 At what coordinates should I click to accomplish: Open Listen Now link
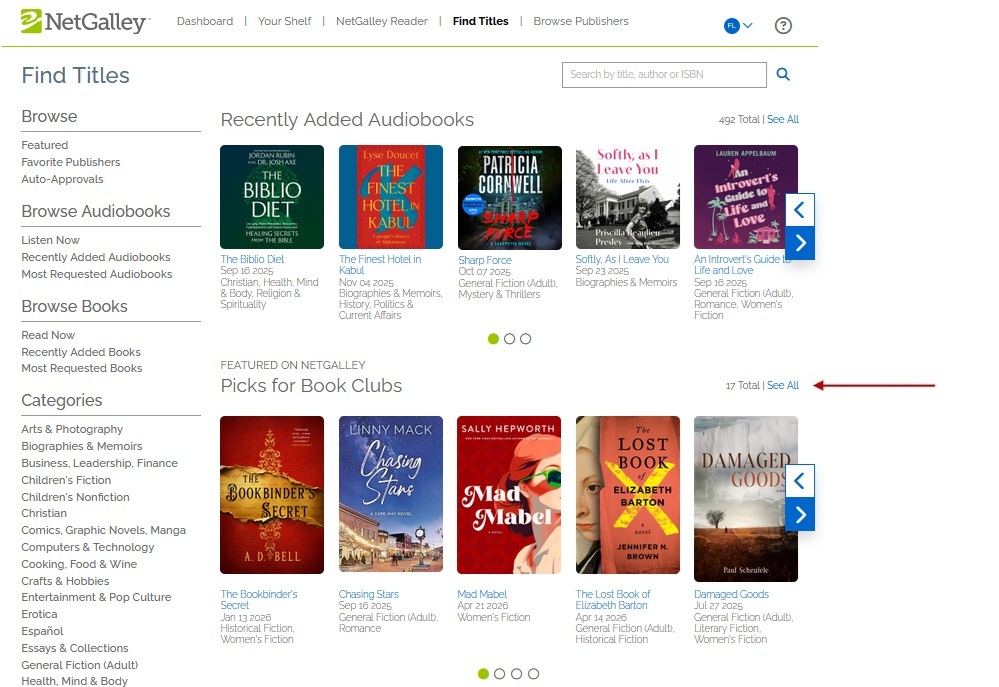click(x=50, y=240)
